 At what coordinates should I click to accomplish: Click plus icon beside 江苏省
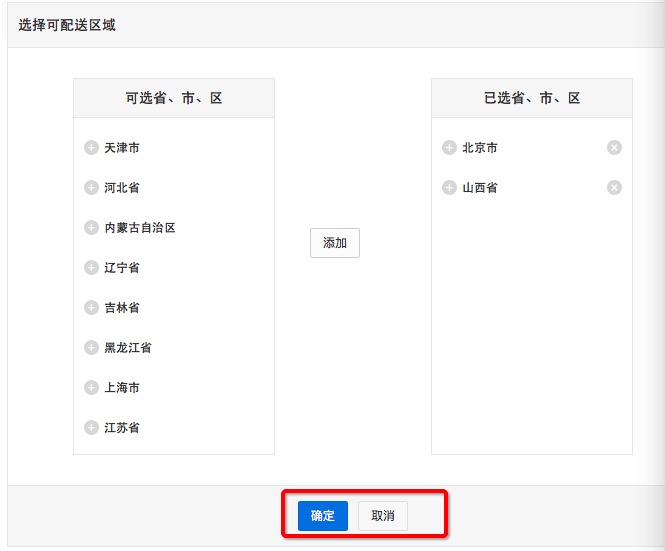click(x=91, y=428)
